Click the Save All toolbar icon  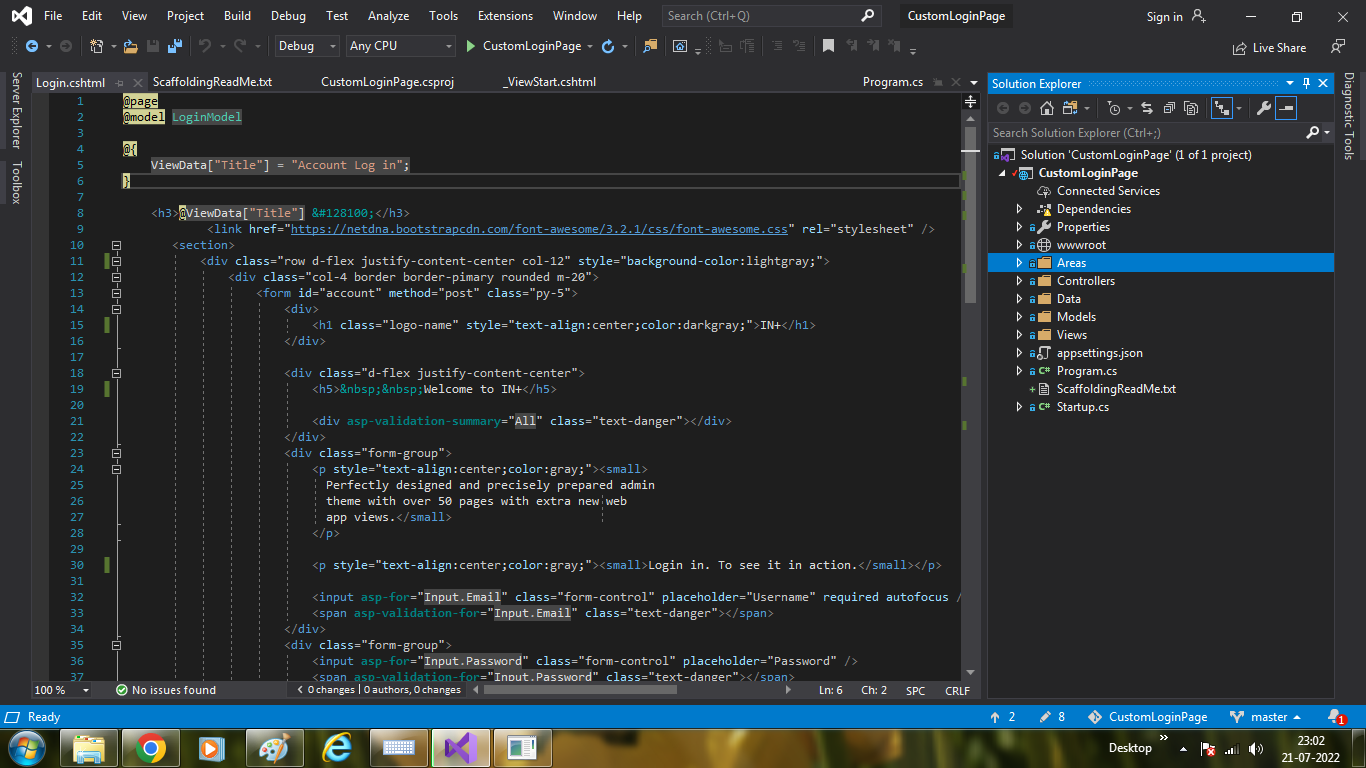pos(177,46)
